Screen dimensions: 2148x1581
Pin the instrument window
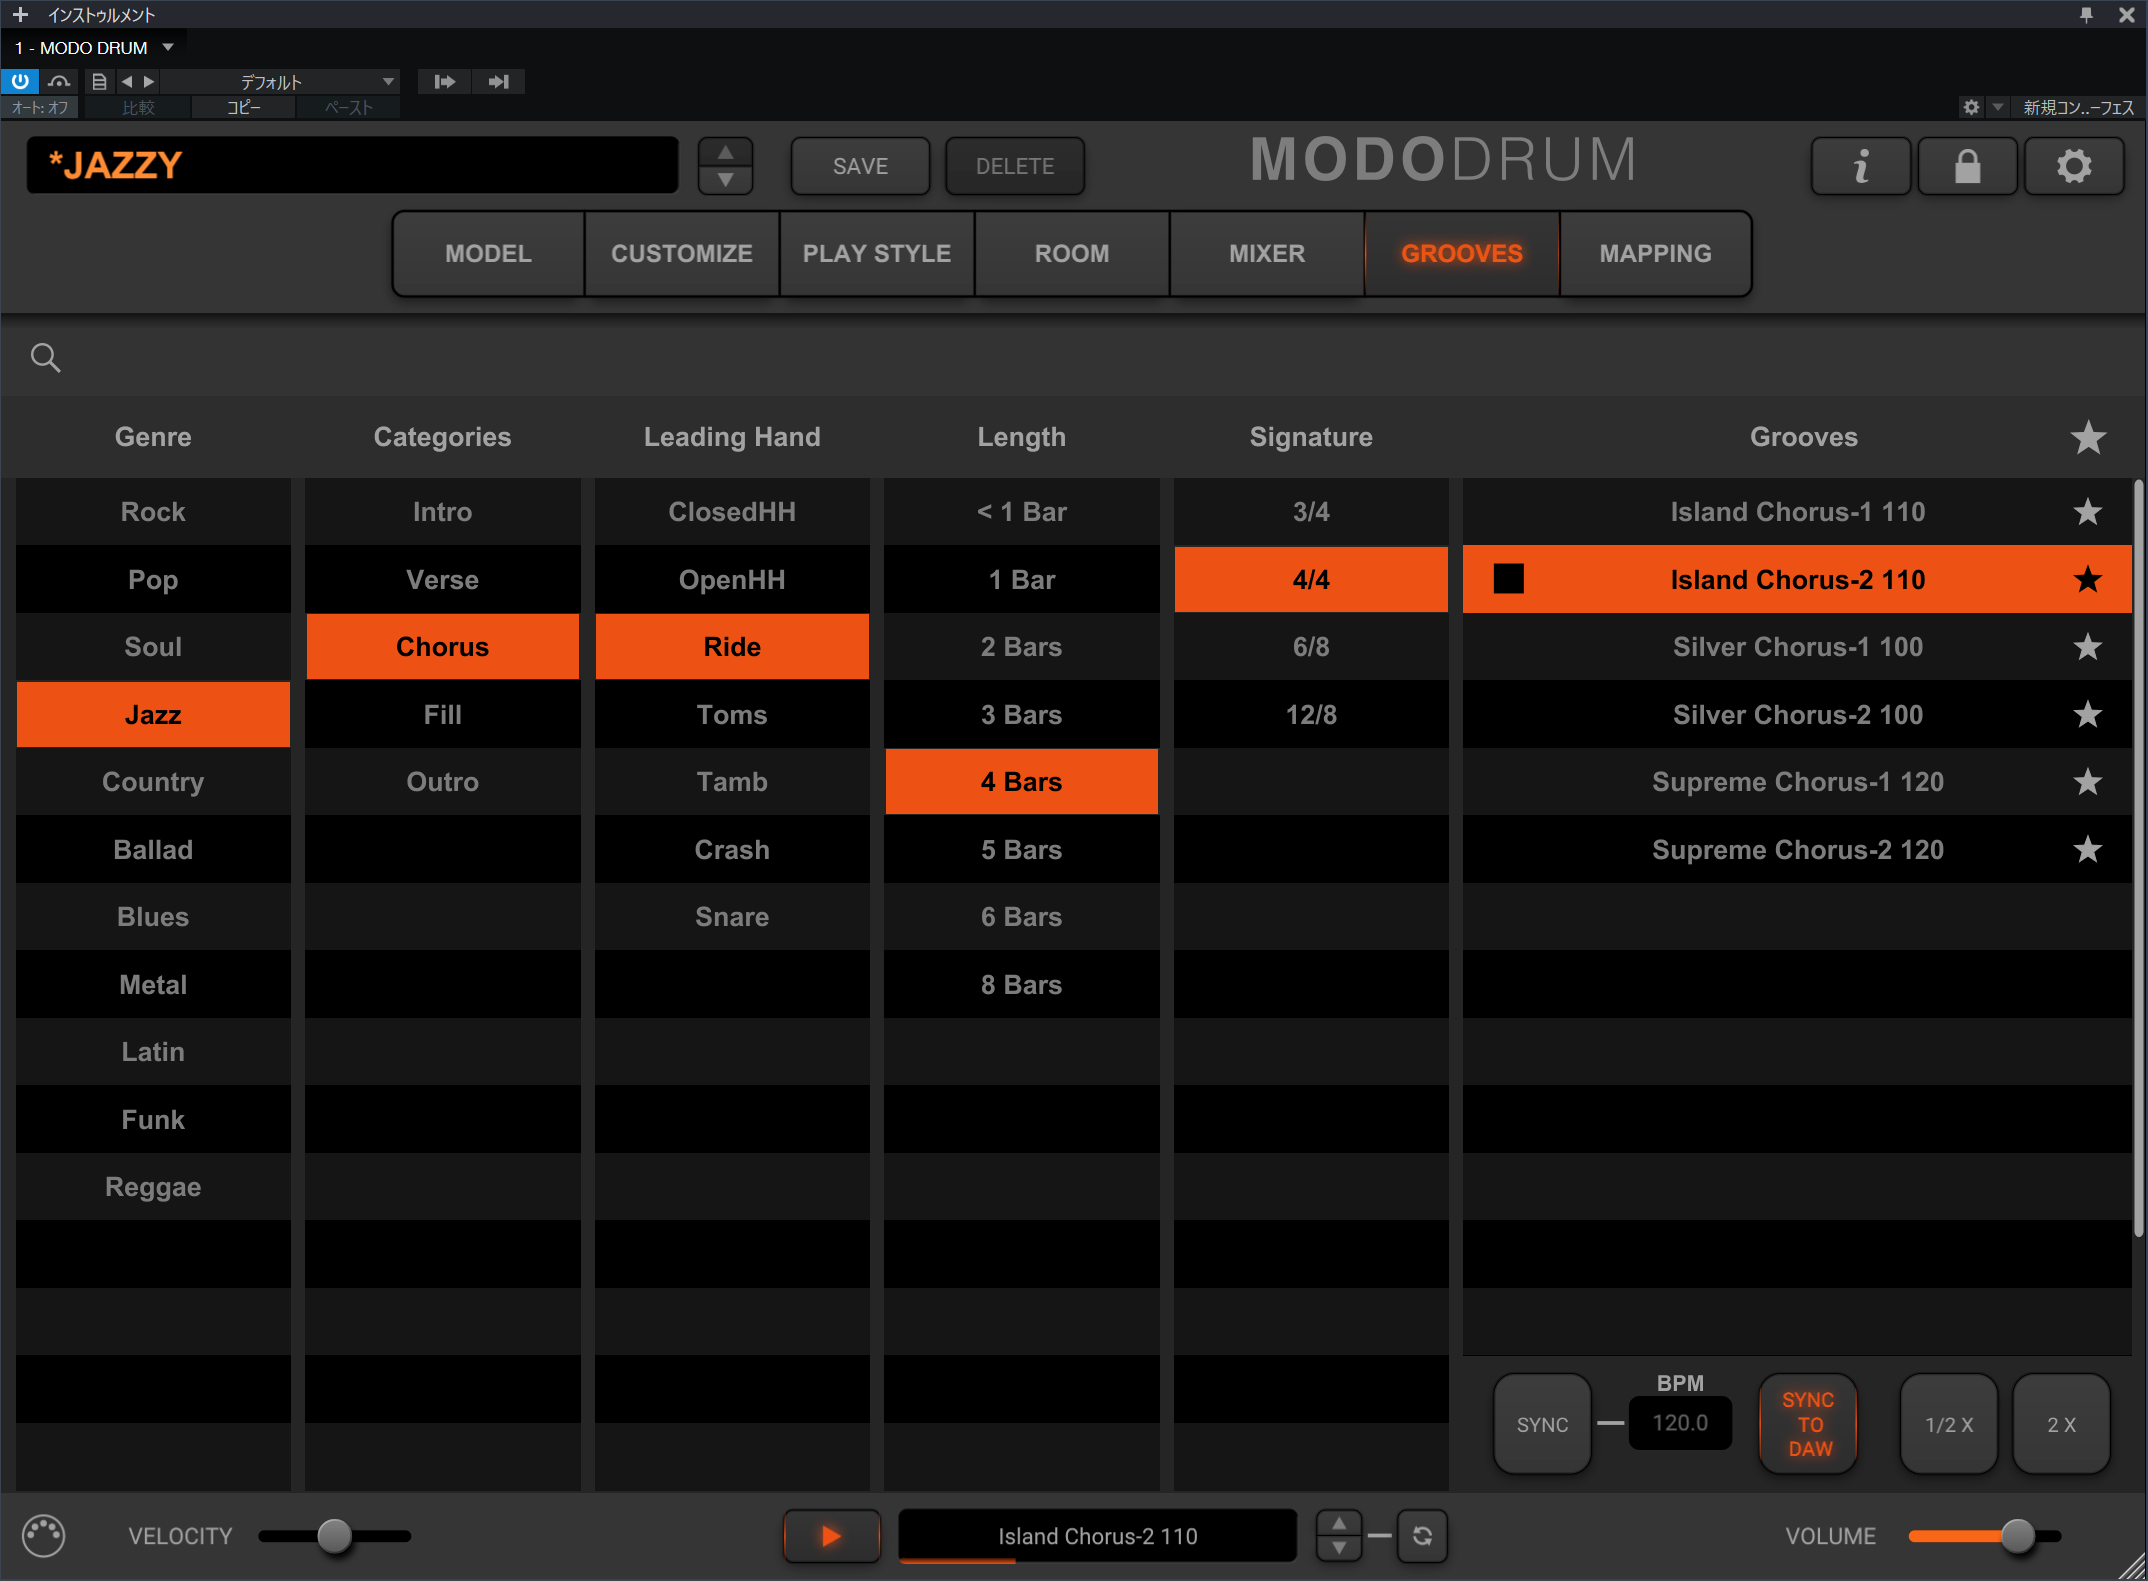point(2087,15)
